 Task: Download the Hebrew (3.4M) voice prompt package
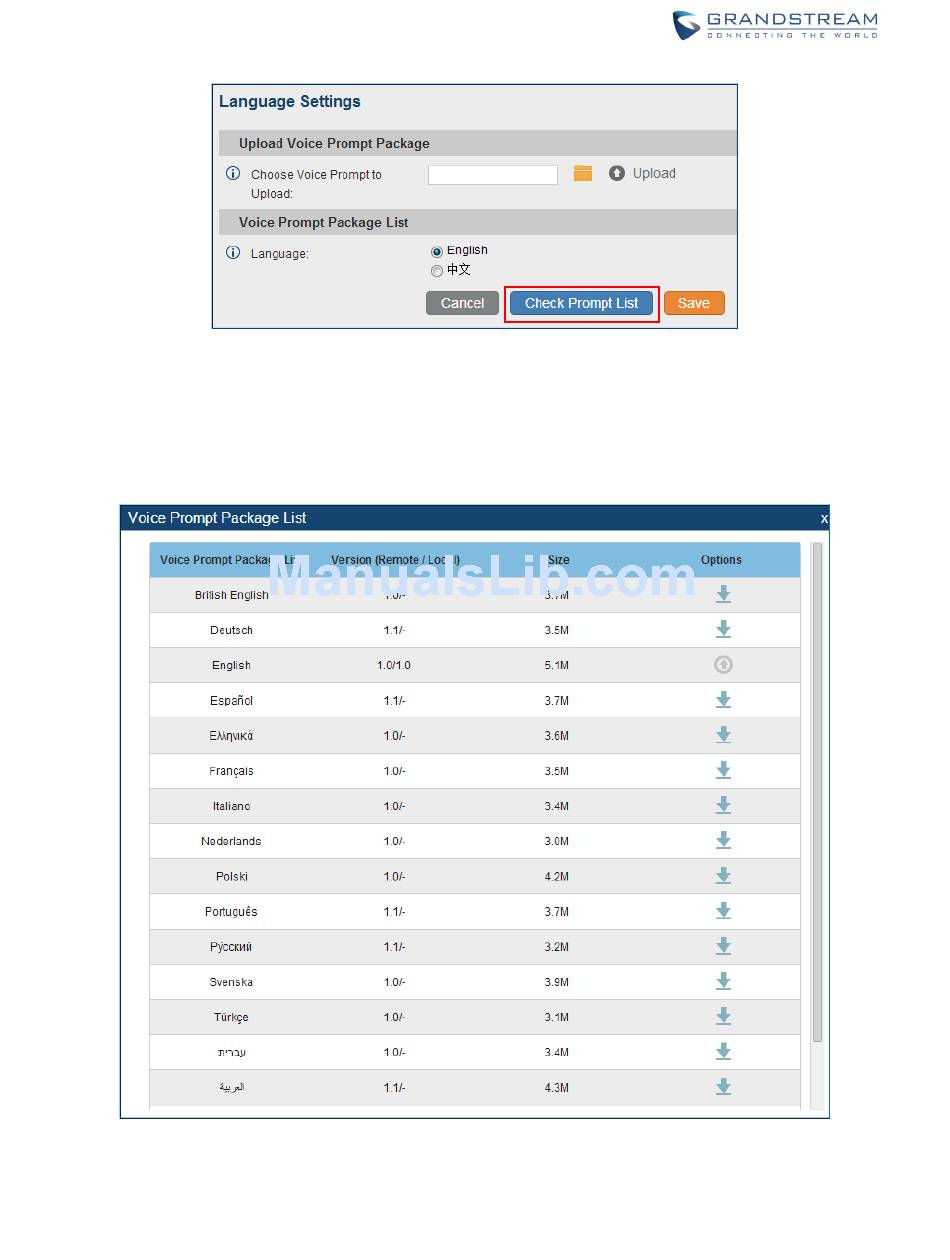723,1052
